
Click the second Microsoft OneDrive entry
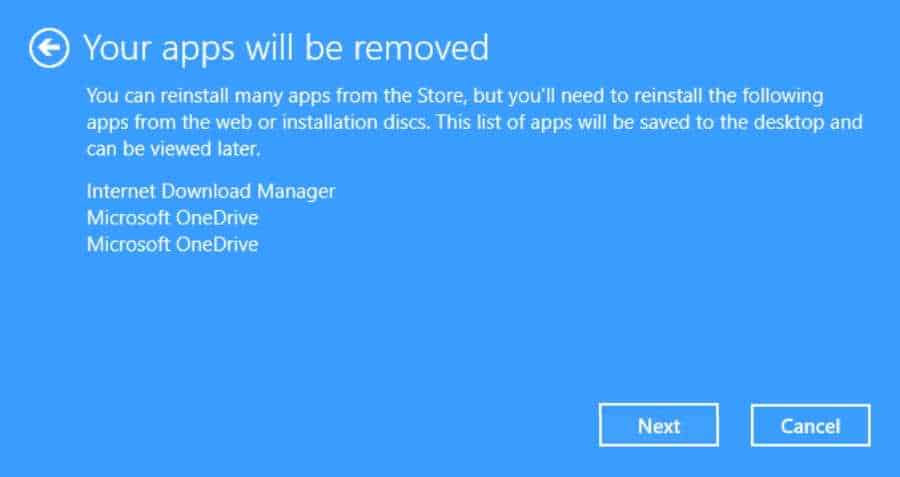click(x=172, y=245)
